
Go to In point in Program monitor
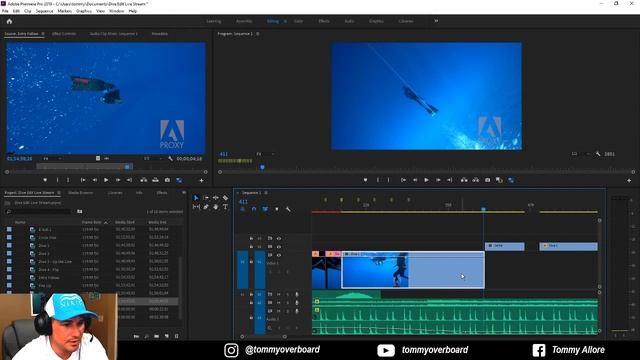(x=403, y=180)
